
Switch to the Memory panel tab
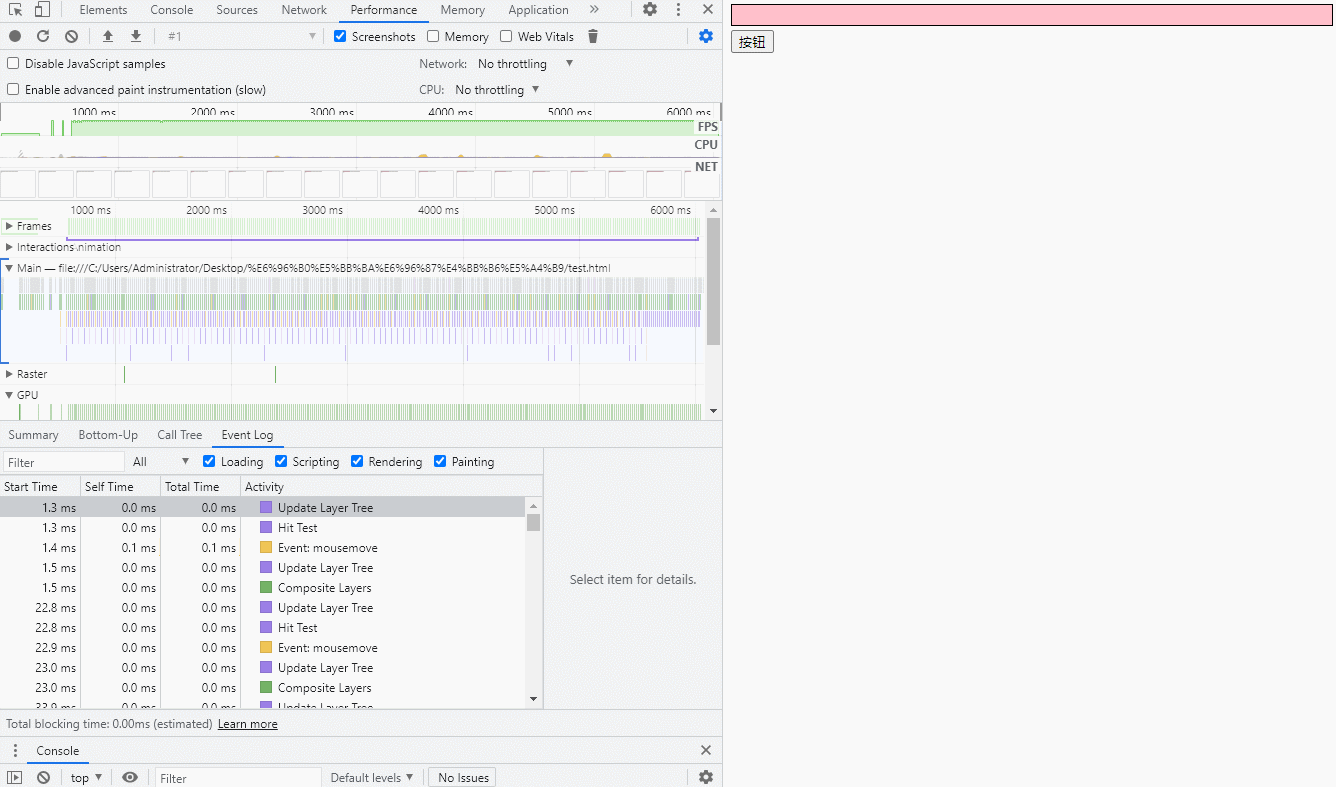(x=462, y=10)
